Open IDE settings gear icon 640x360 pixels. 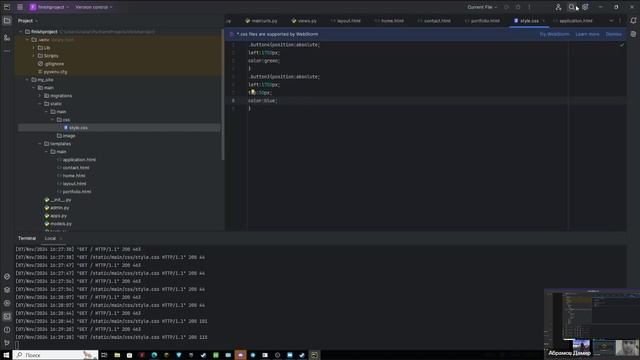(585, 7)
